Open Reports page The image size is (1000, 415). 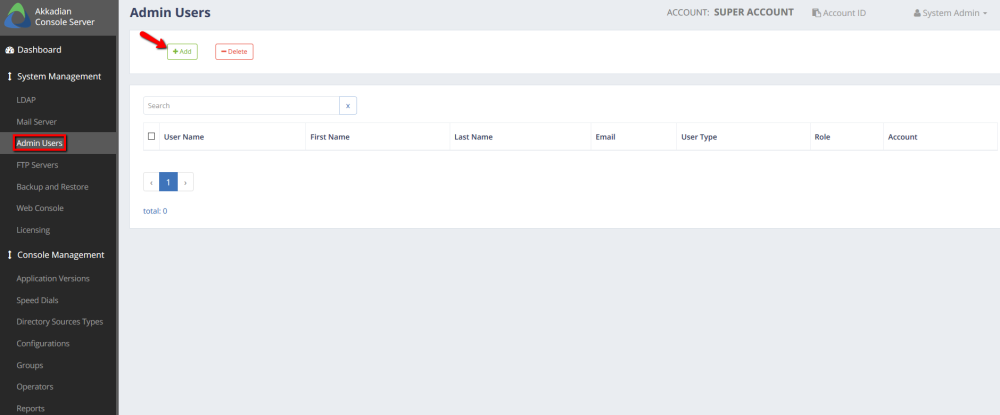click(30, 408)
